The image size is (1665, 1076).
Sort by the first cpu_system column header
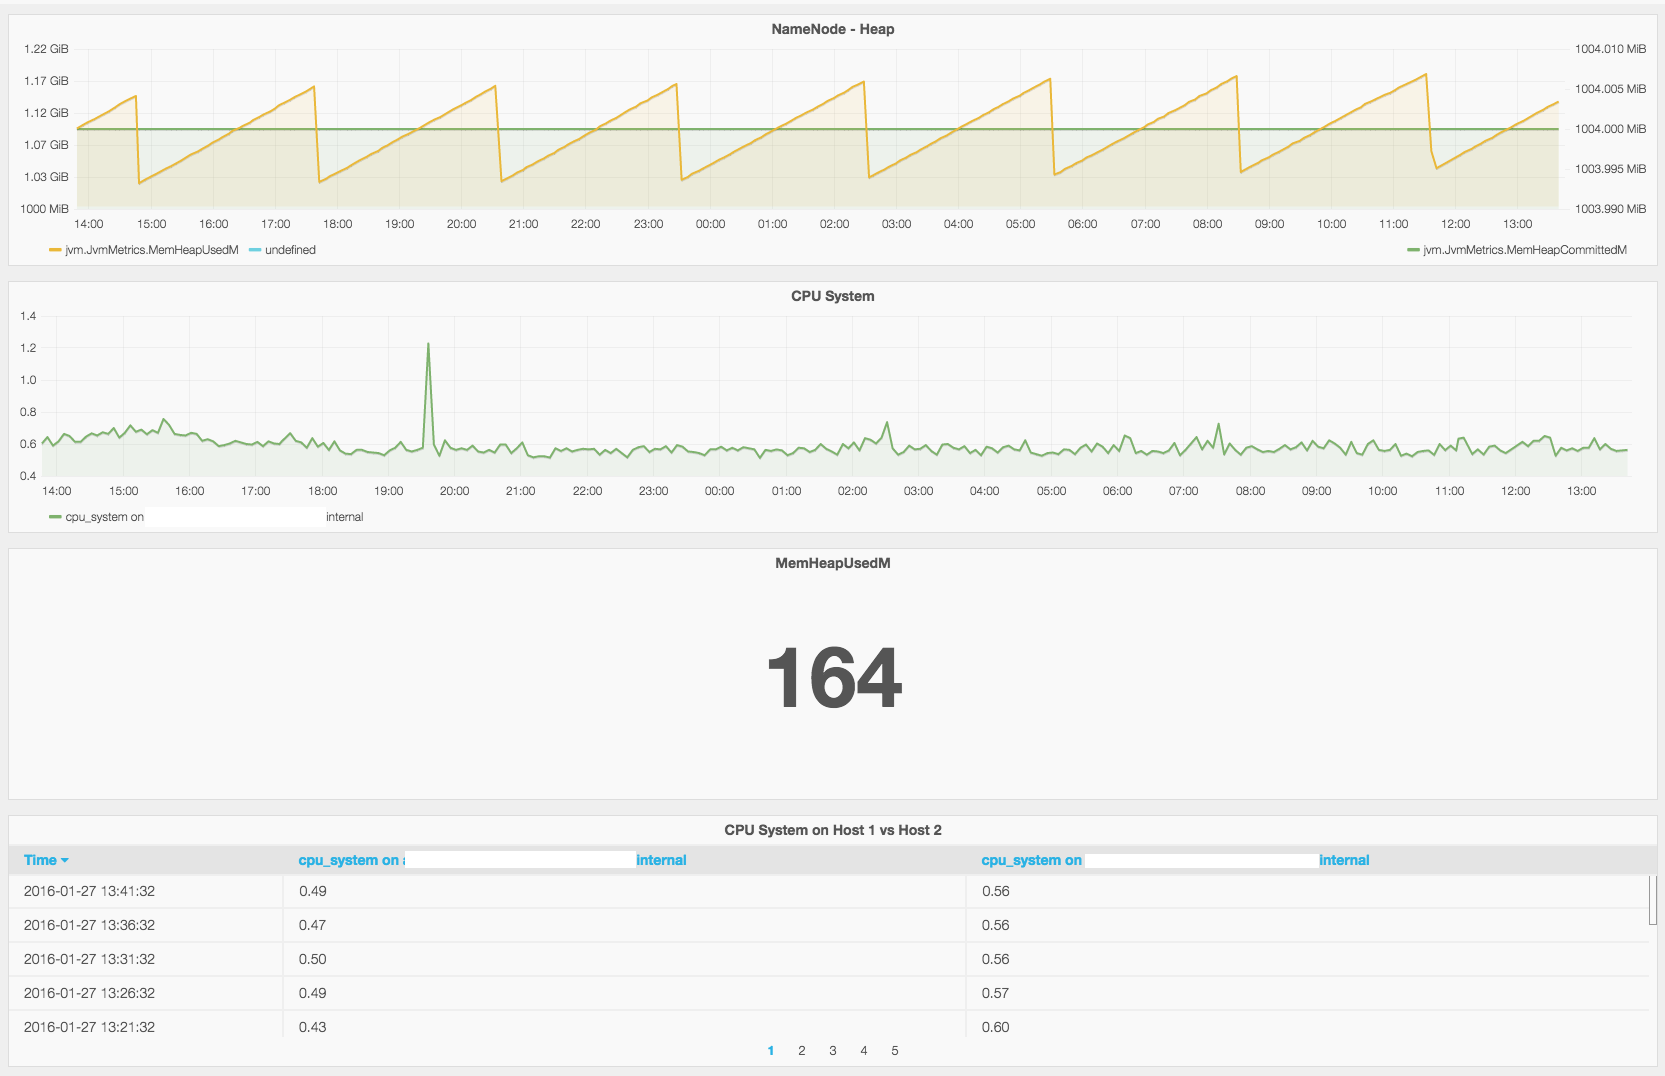[348, 860]
